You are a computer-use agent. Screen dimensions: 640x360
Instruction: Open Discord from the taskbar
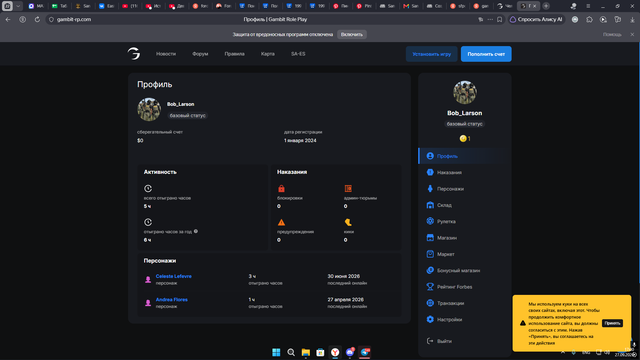350,352
